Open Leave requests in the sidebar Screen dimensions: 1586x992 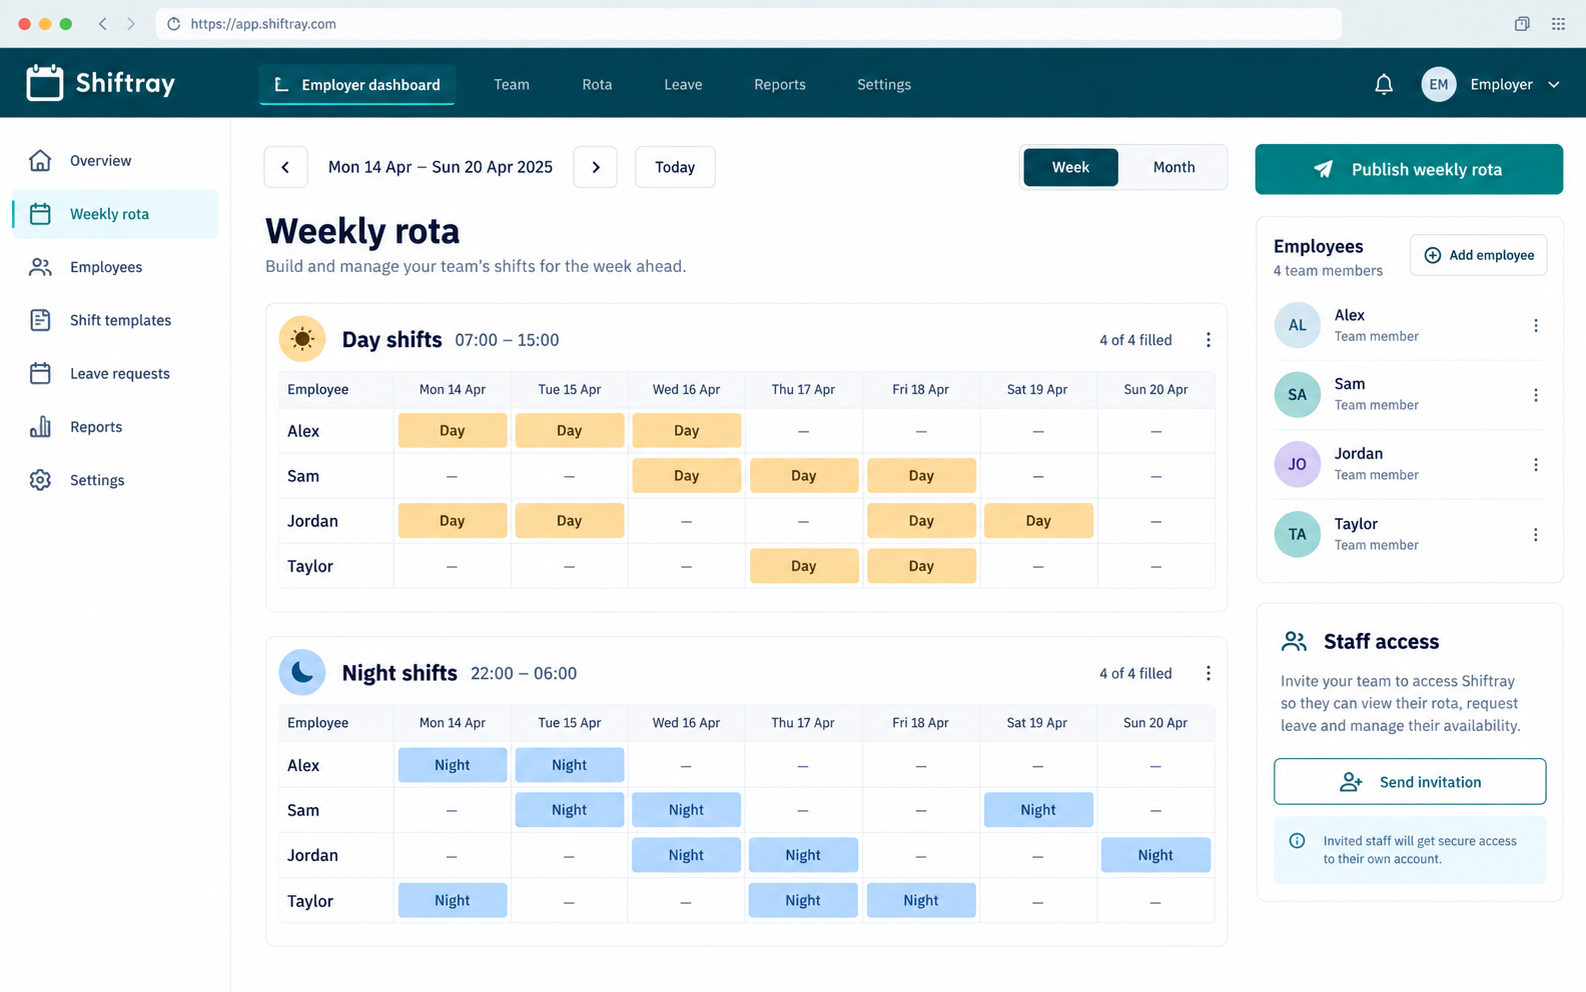pyautogui.click(x=115, y=373)
